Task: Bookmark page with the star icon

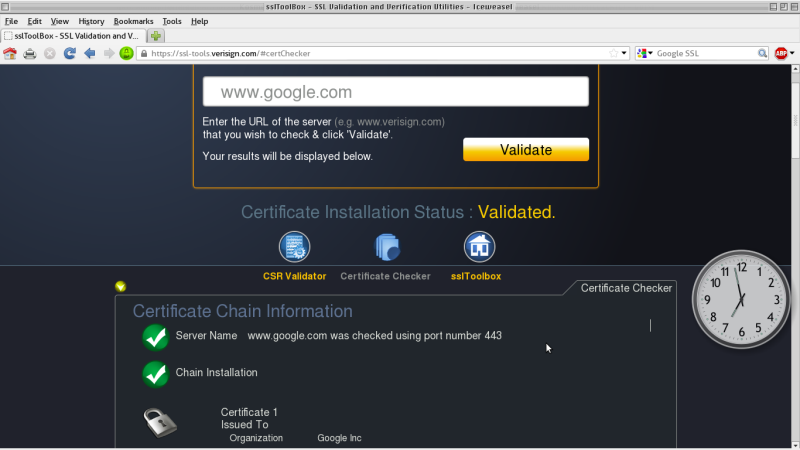Action: [613, 53]
